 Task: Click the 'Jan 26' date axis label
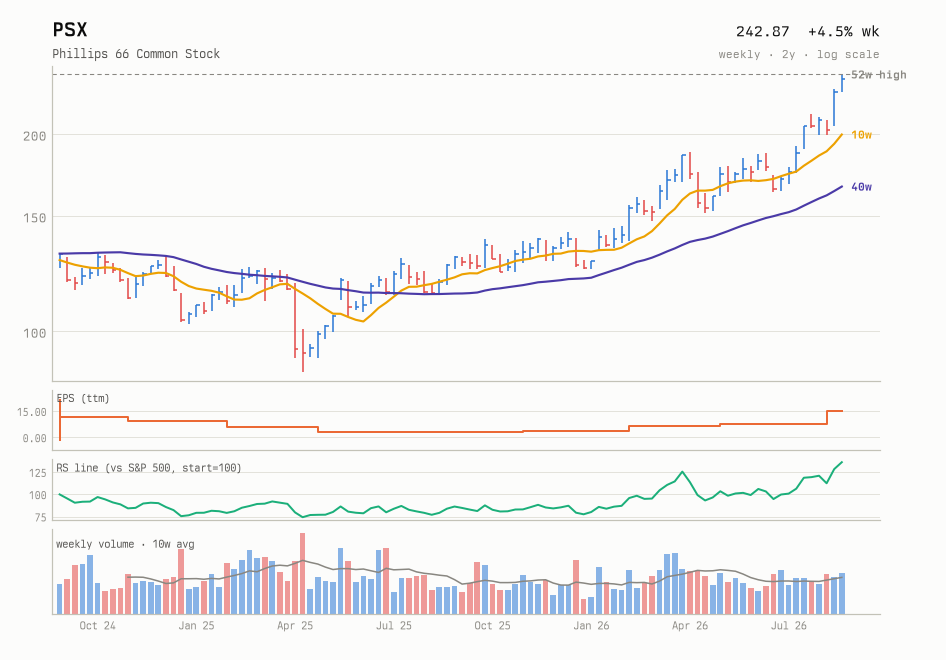(x=591, y=626)
